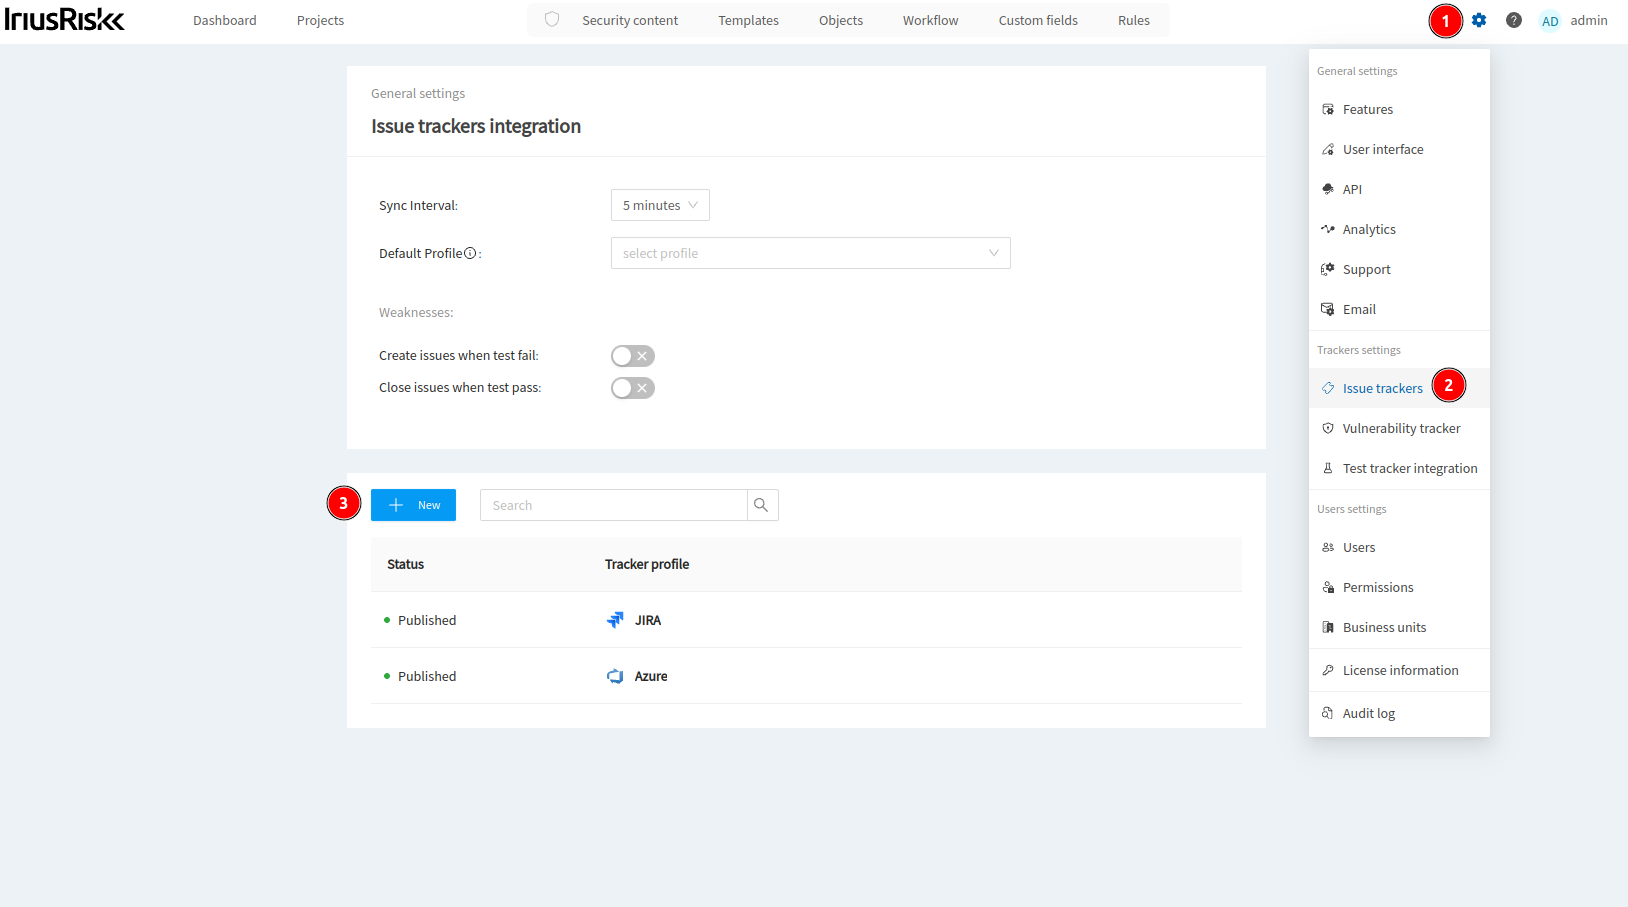
Task: Click the Azure logo icon
Action: tap(615, 676)
